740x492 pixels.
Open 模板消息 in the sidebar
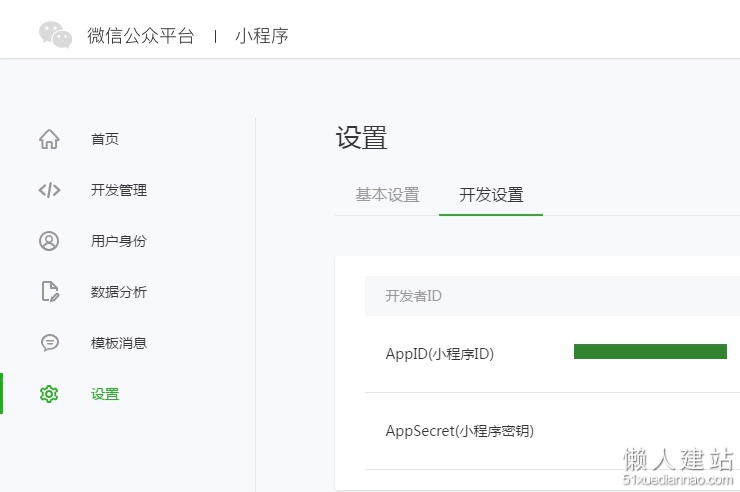[x=119, y=343]
